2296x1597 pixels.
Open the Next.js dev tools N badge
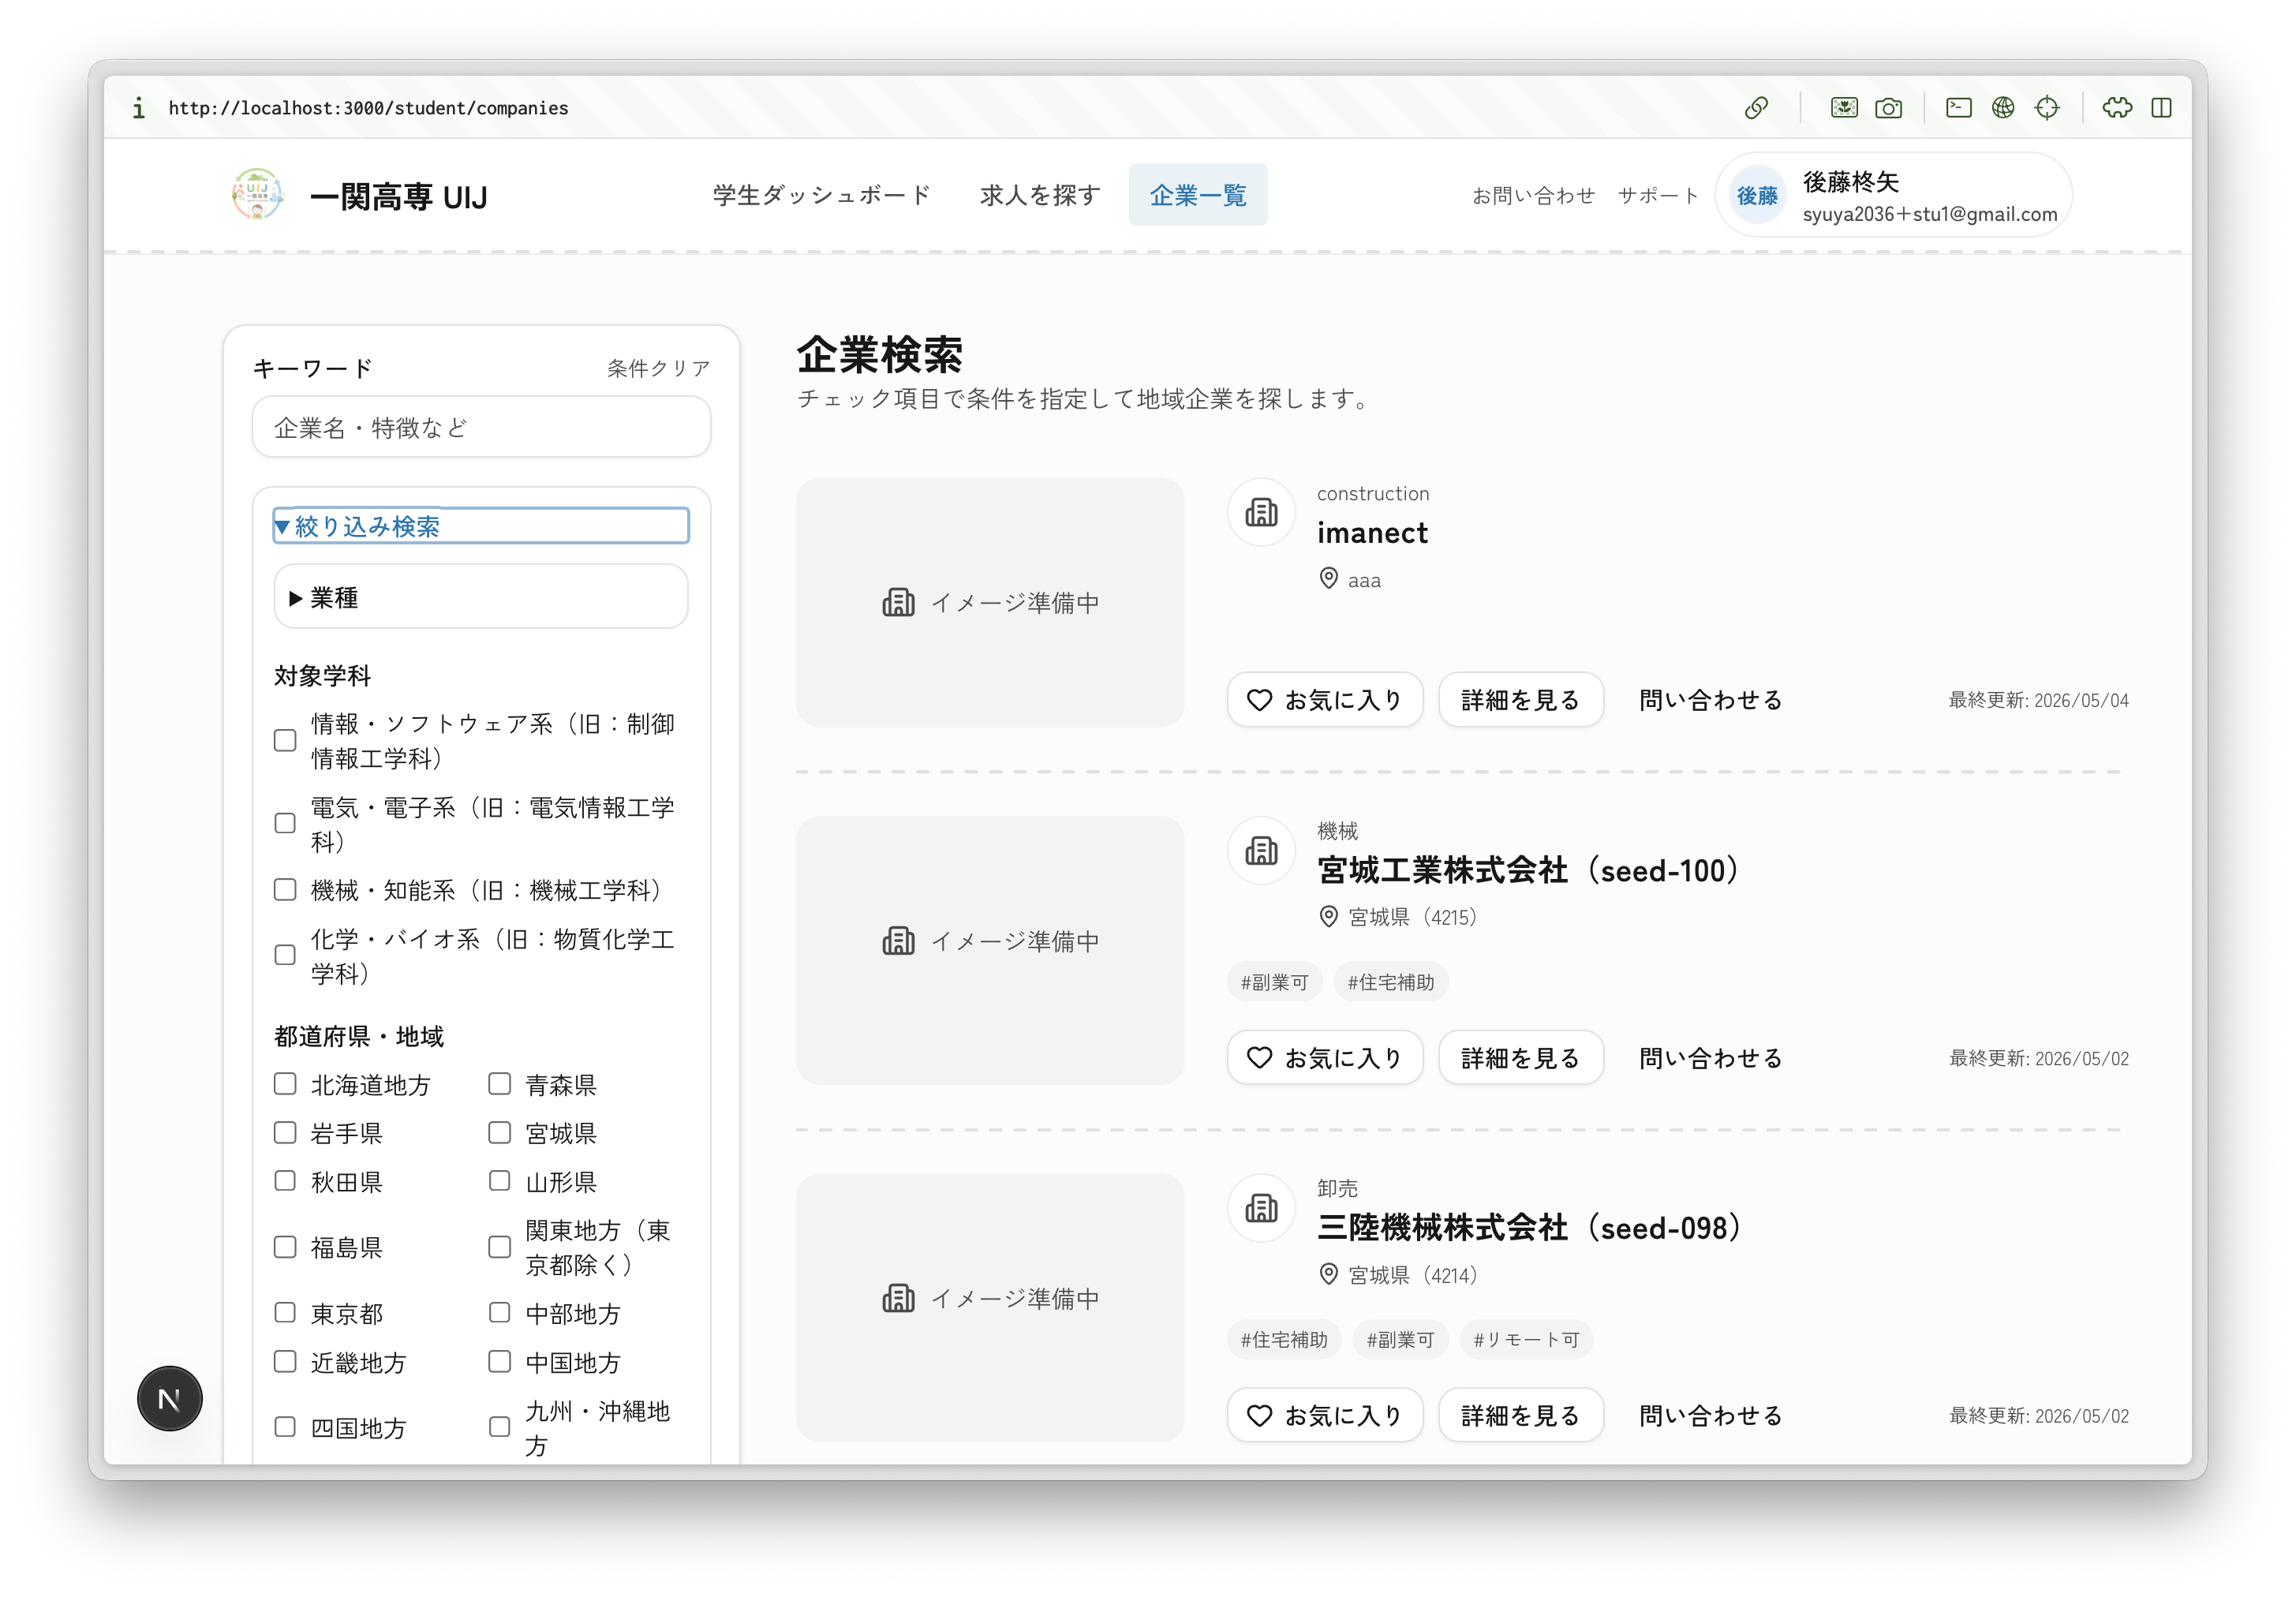tap(170, 1398)
